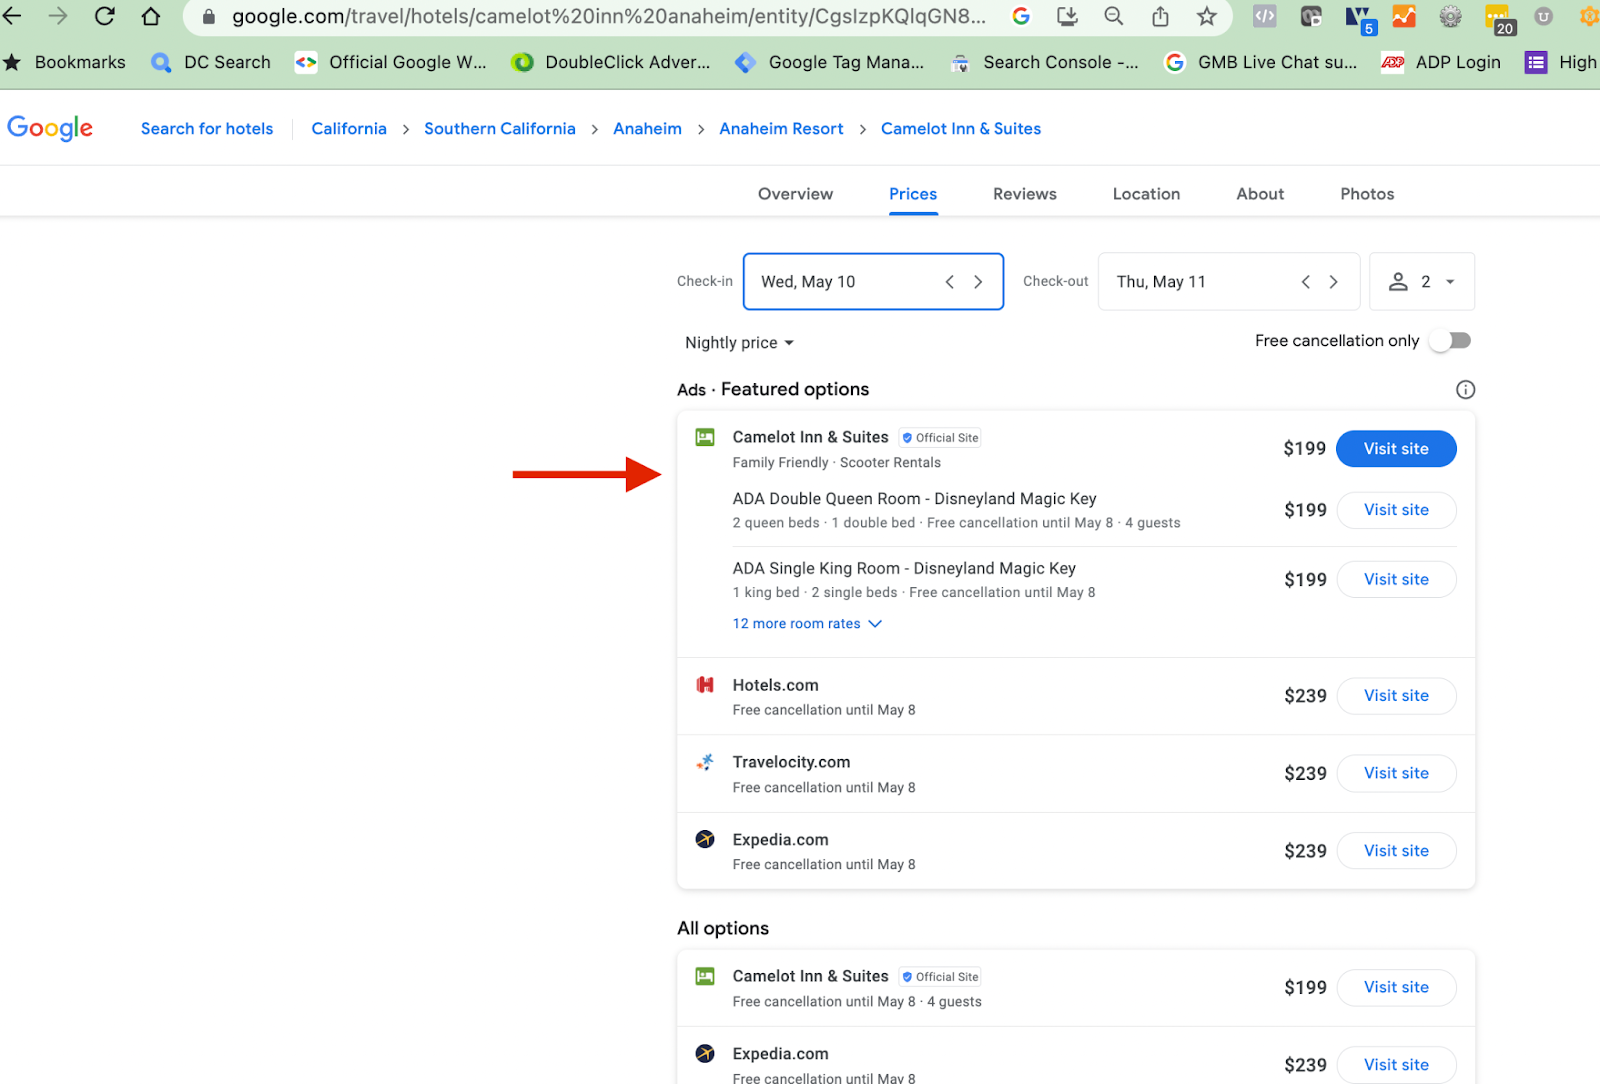Open the orange chart extension icon
This screenshot has height=1084, width=1600.
tap(1404, 16)
